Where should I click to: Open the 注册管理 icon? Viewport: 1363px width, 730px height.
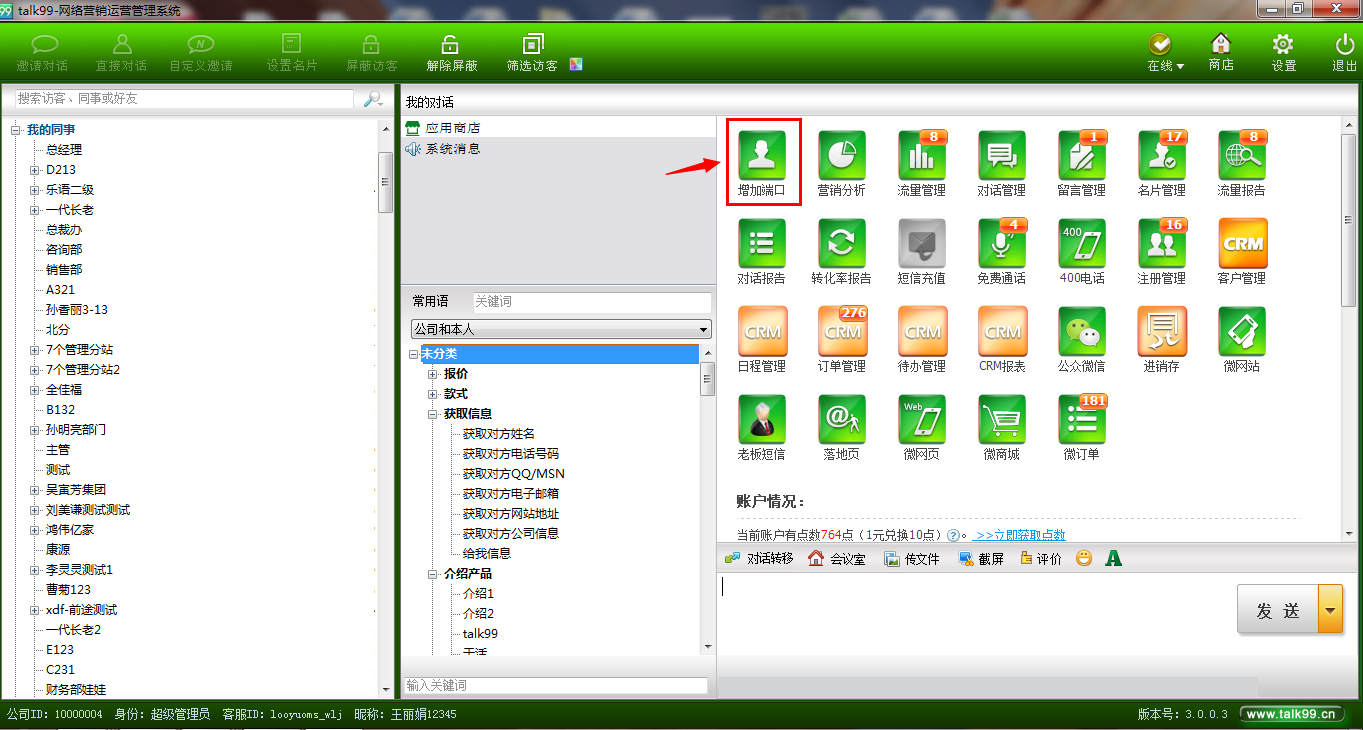(1162, 244)
